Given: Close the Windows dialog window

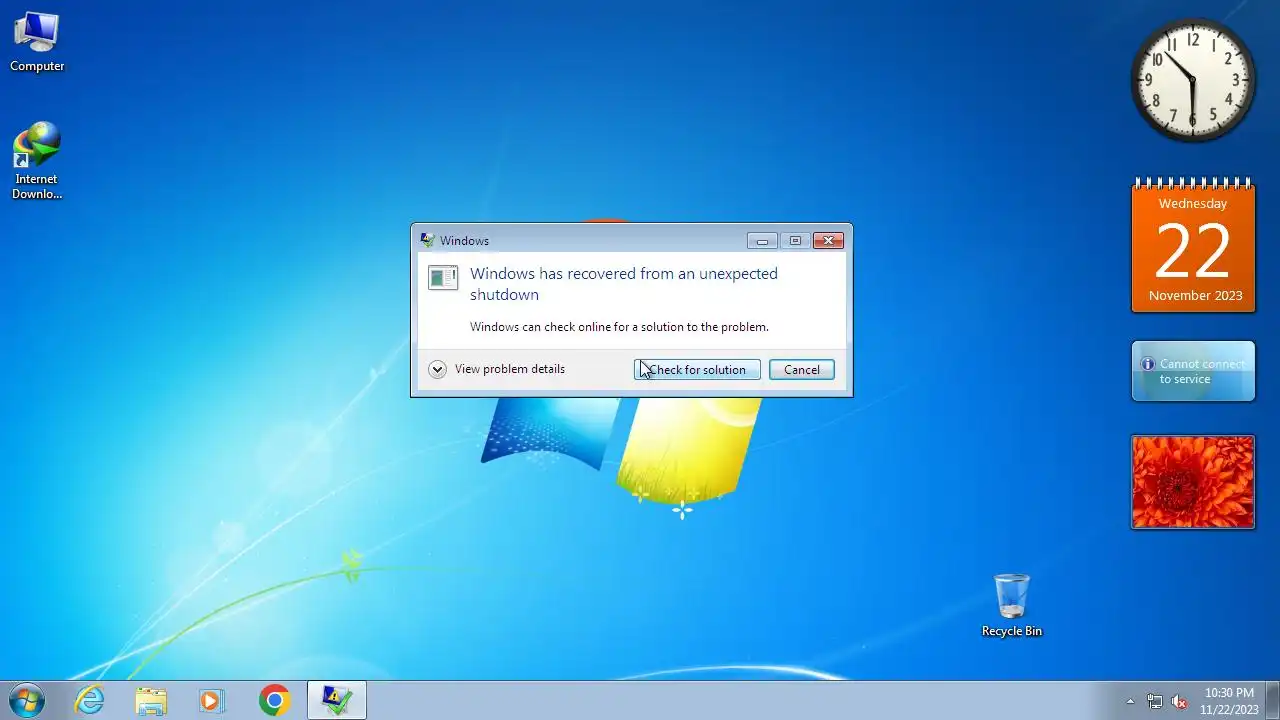Looking at the screenshot, I should point(828,240).
